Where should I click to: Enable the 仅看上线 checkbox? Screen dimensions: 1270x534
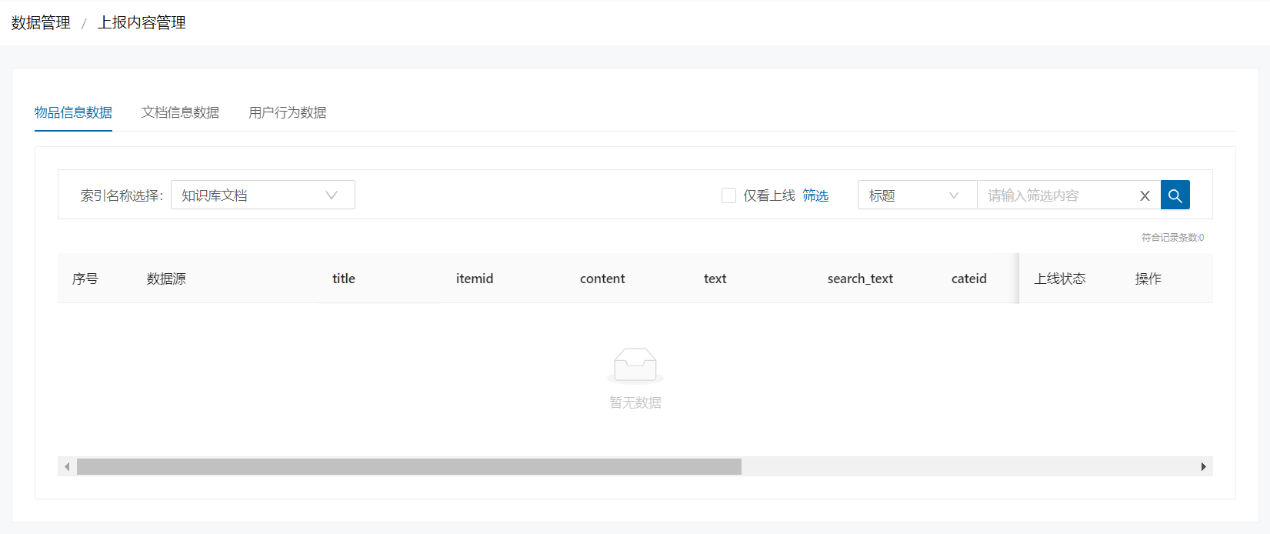728,196
